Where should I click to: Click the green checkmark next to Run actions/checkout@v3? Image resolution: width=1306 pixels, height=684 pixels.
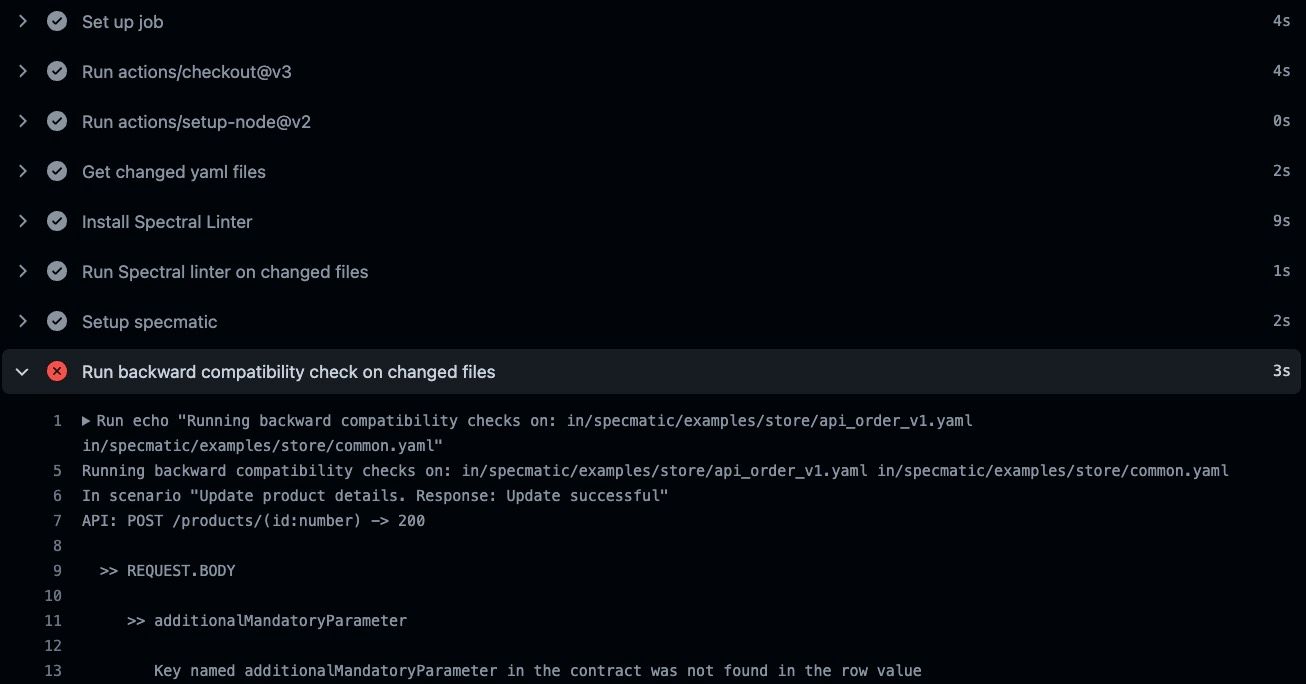click(x=57, y=71)
